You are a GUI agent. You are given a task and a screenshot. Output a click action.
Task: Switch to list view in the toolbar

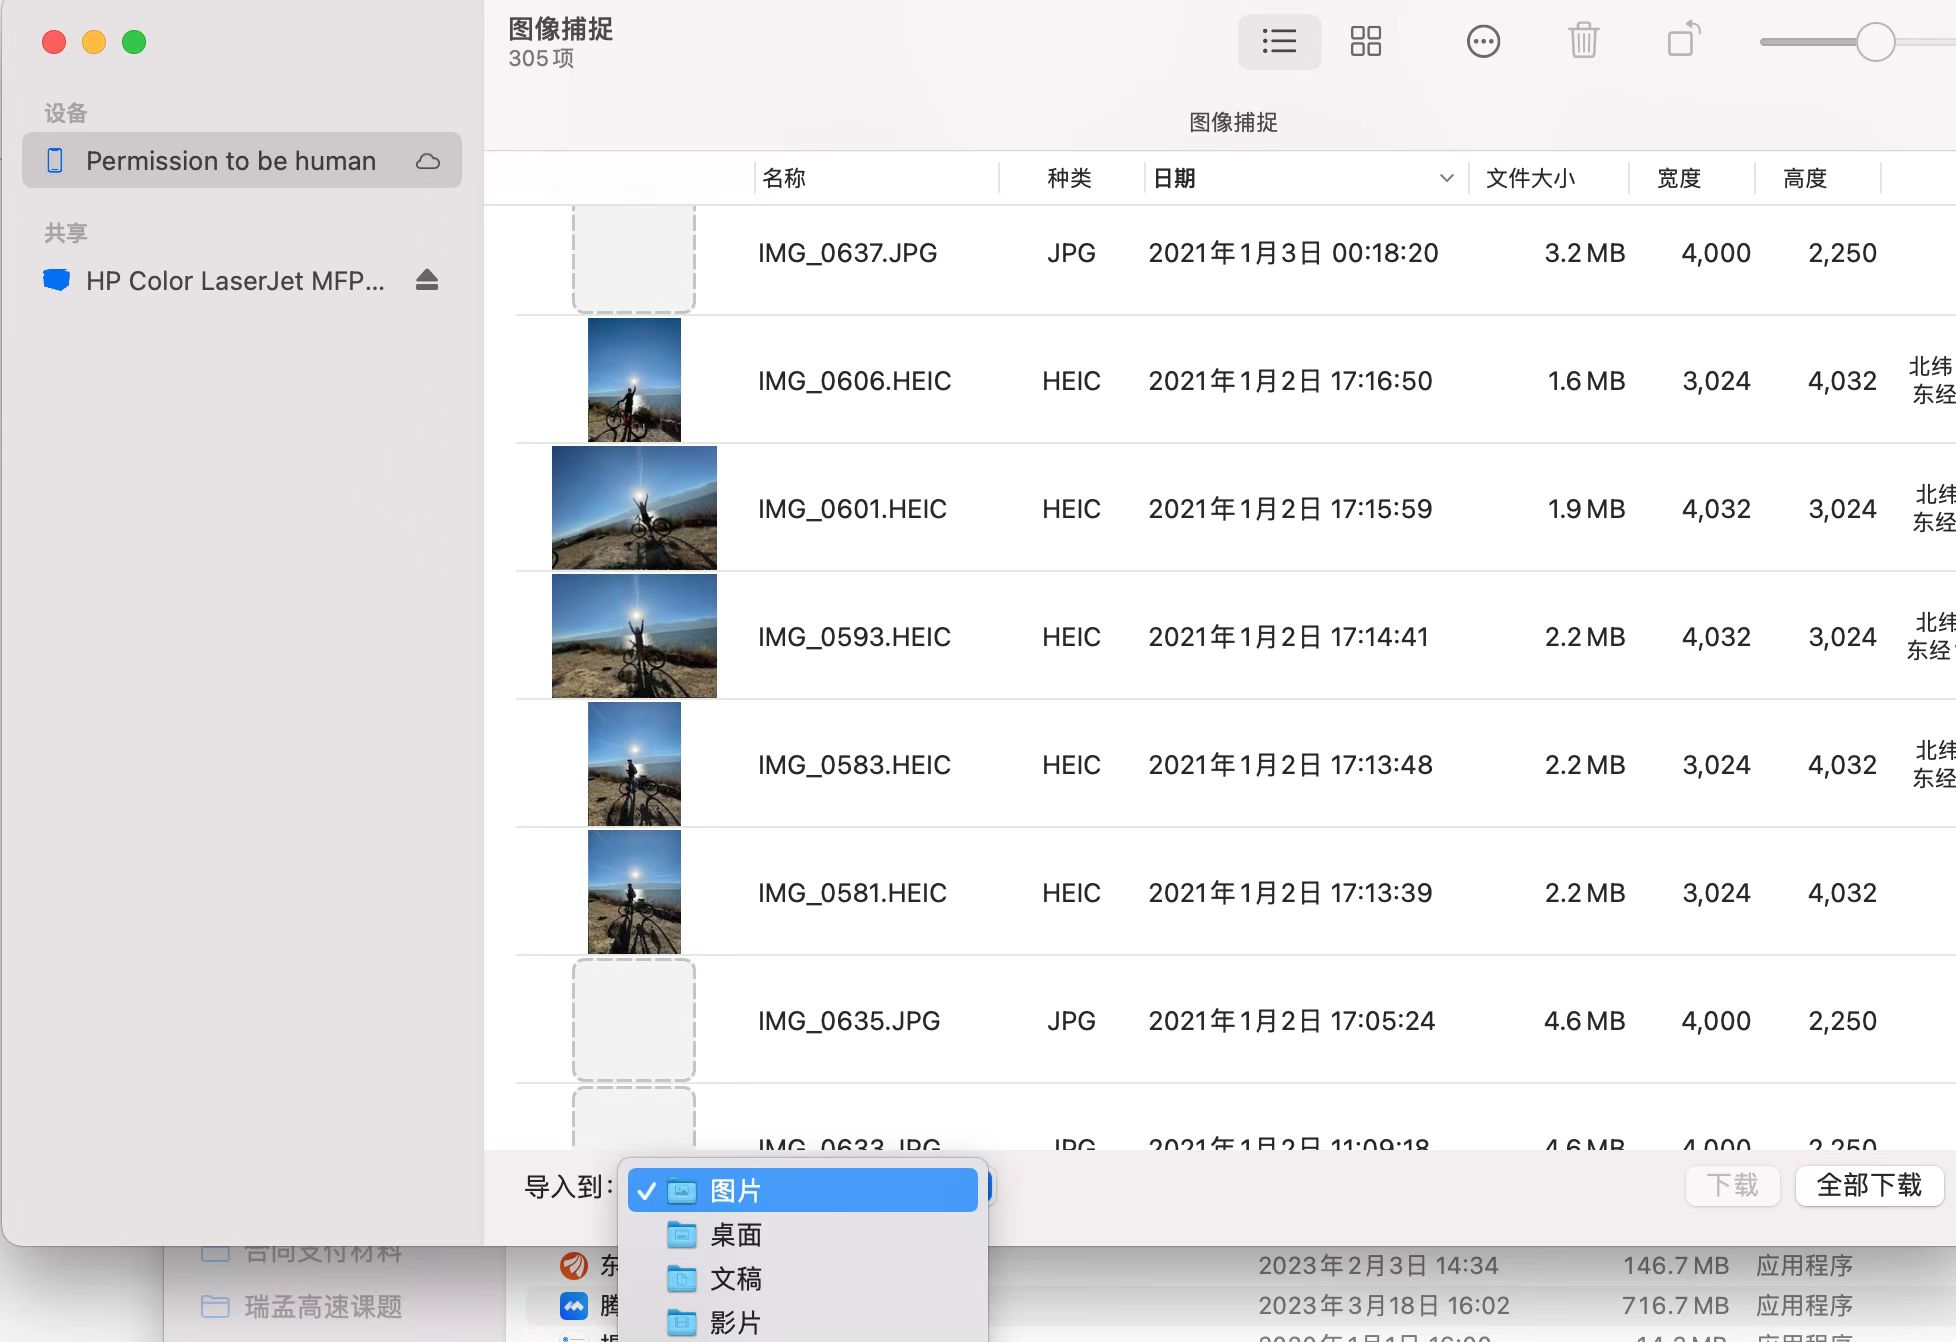(1279, 42)
